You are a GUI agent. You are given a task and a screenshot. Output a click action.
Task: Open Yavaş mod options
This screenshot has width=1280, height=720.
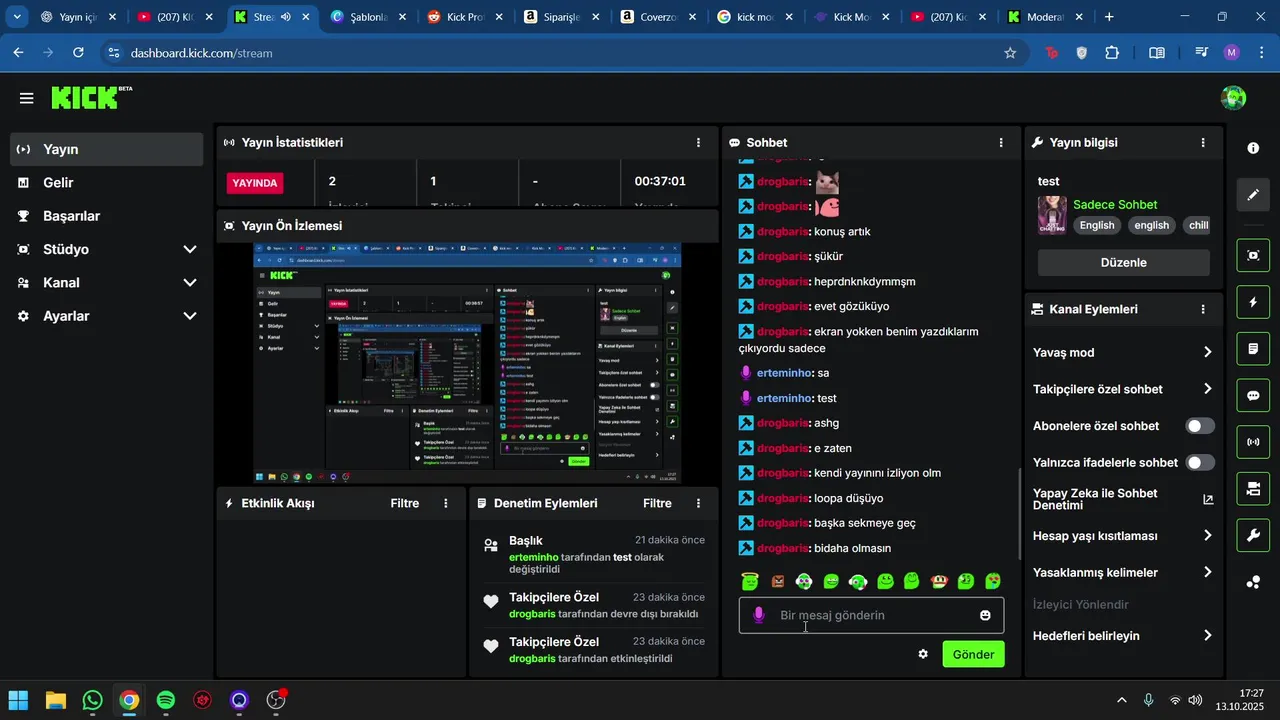click(x=1123, y=352)
